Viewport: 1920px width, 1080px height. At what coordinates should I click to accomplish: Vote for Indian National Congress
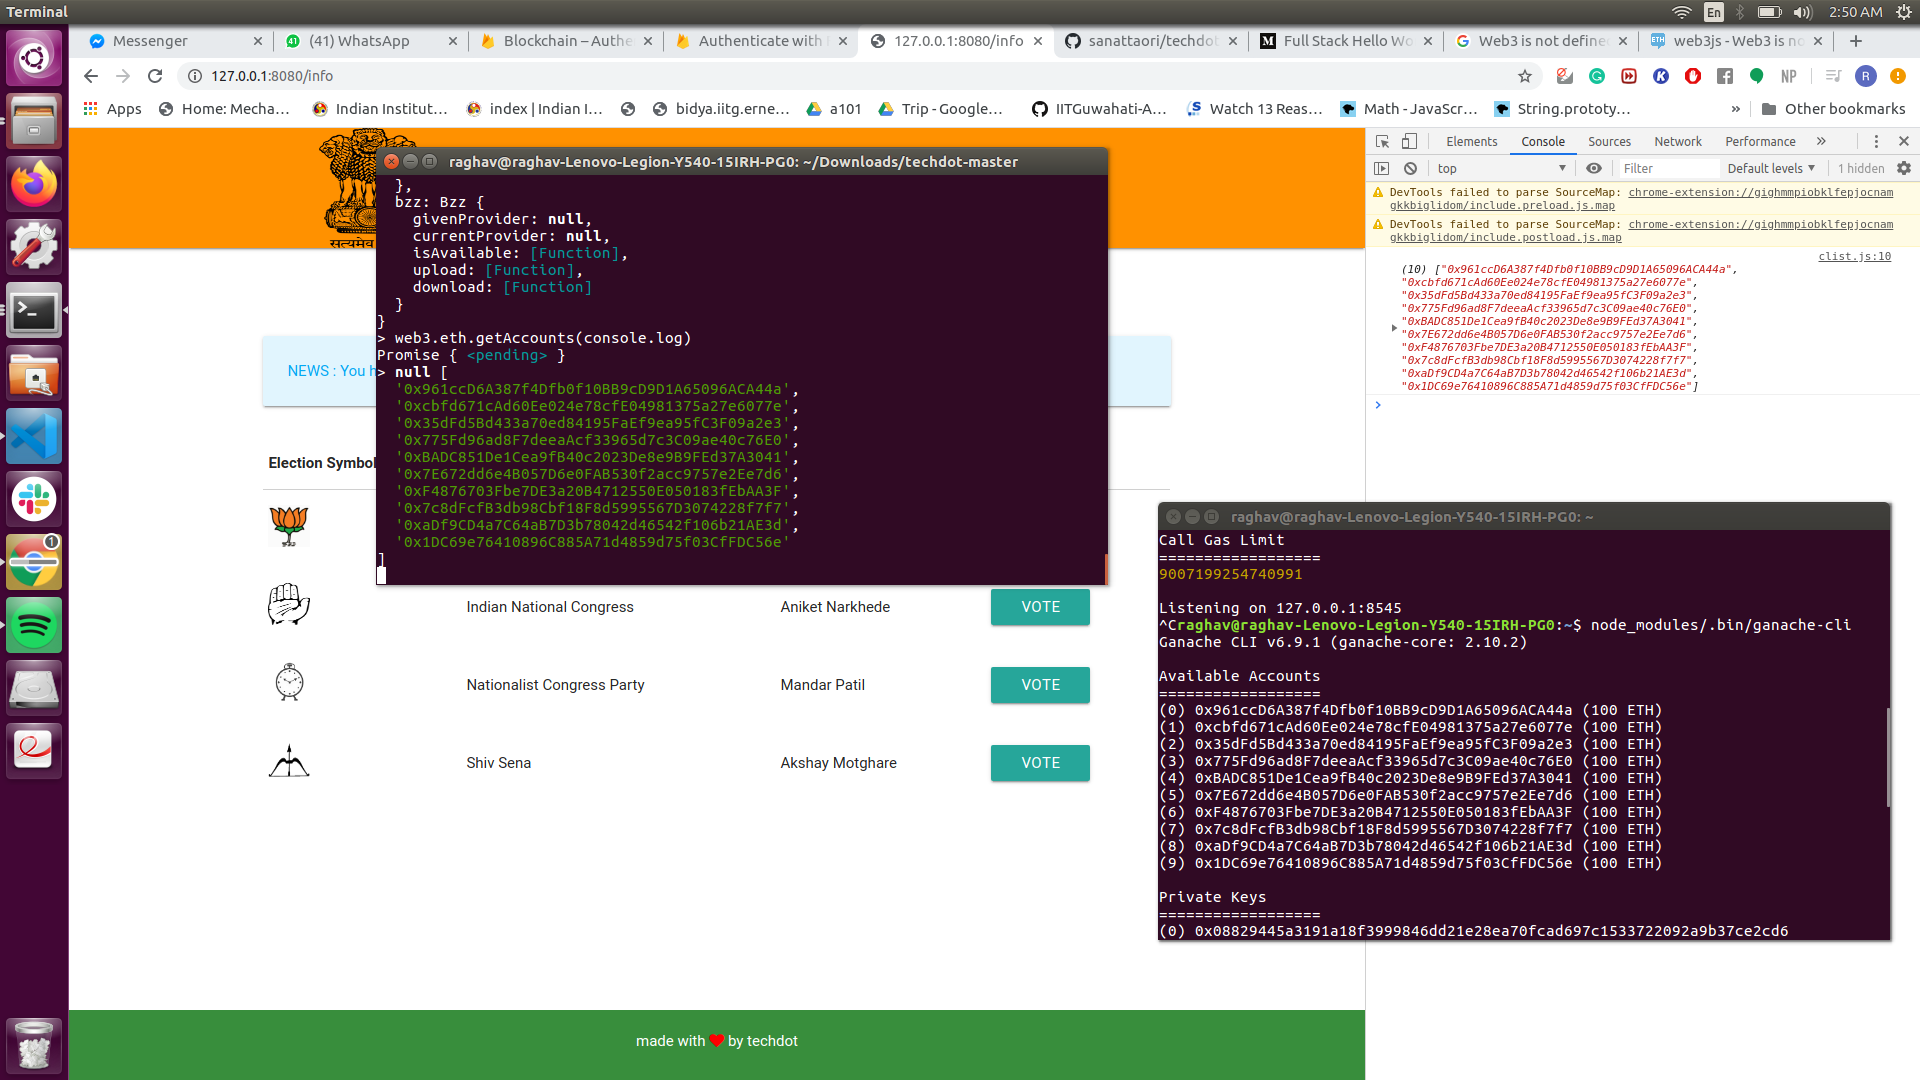click(1040, 607)
